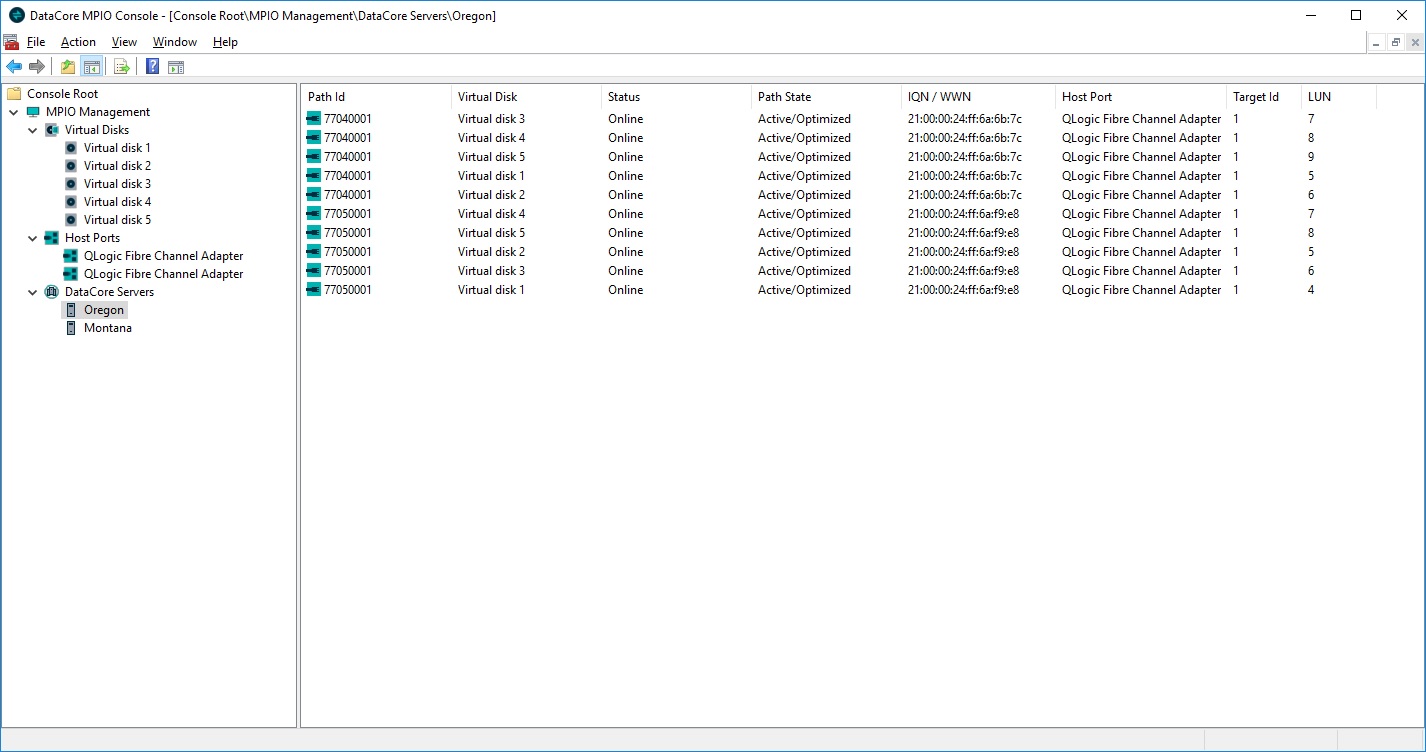Click the blue Back arrow in toolbar
1426x752 pixels.
tap(14, 67)
